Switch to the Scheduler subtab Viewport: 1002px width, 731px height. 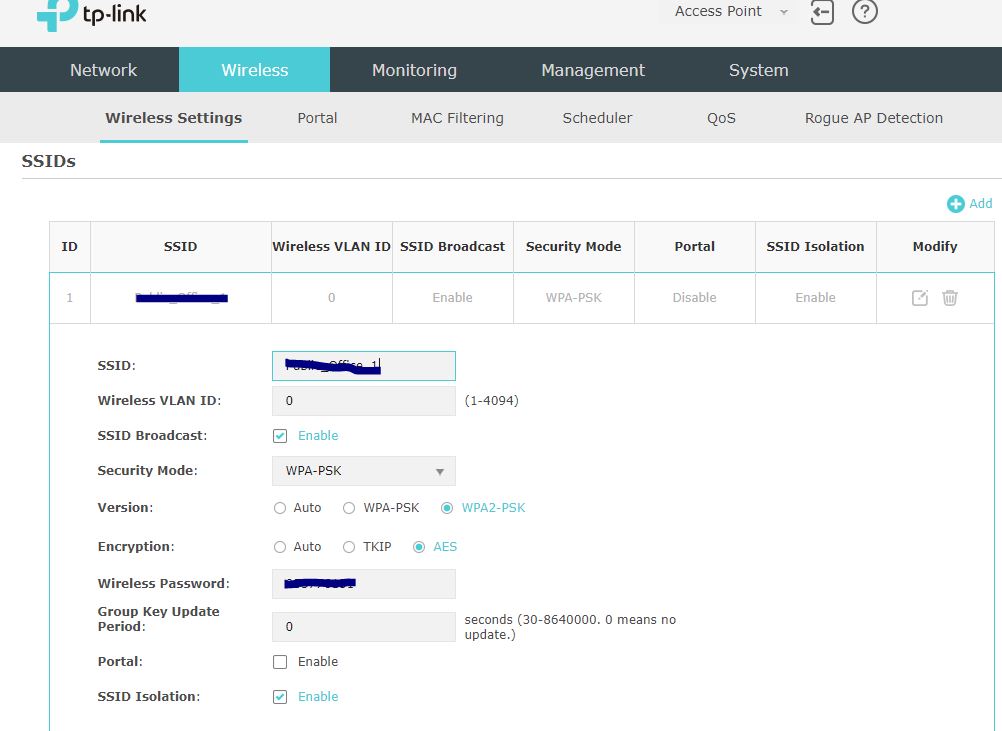point(597,118)
